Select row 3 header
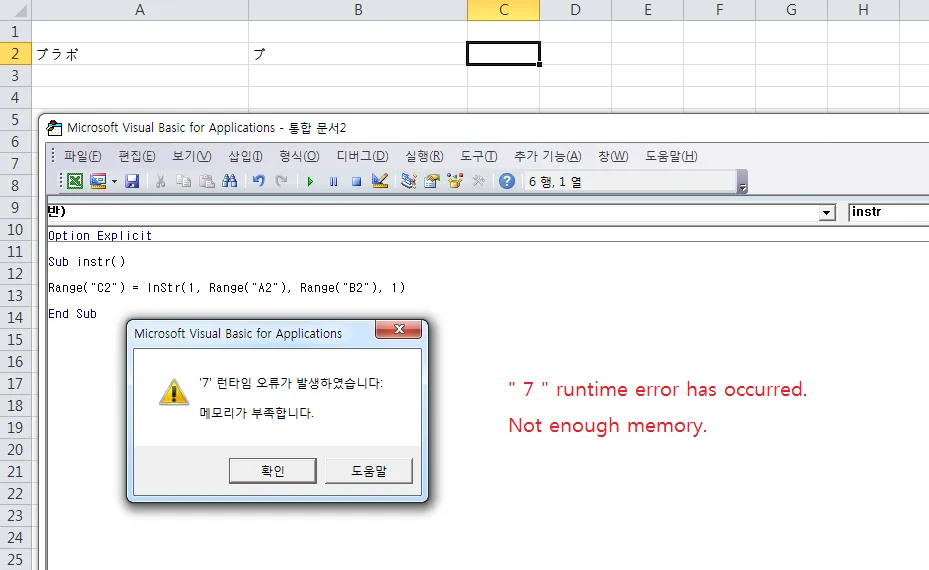The height and width of the screenshot is (570, 929). click(x=15, y=76)
